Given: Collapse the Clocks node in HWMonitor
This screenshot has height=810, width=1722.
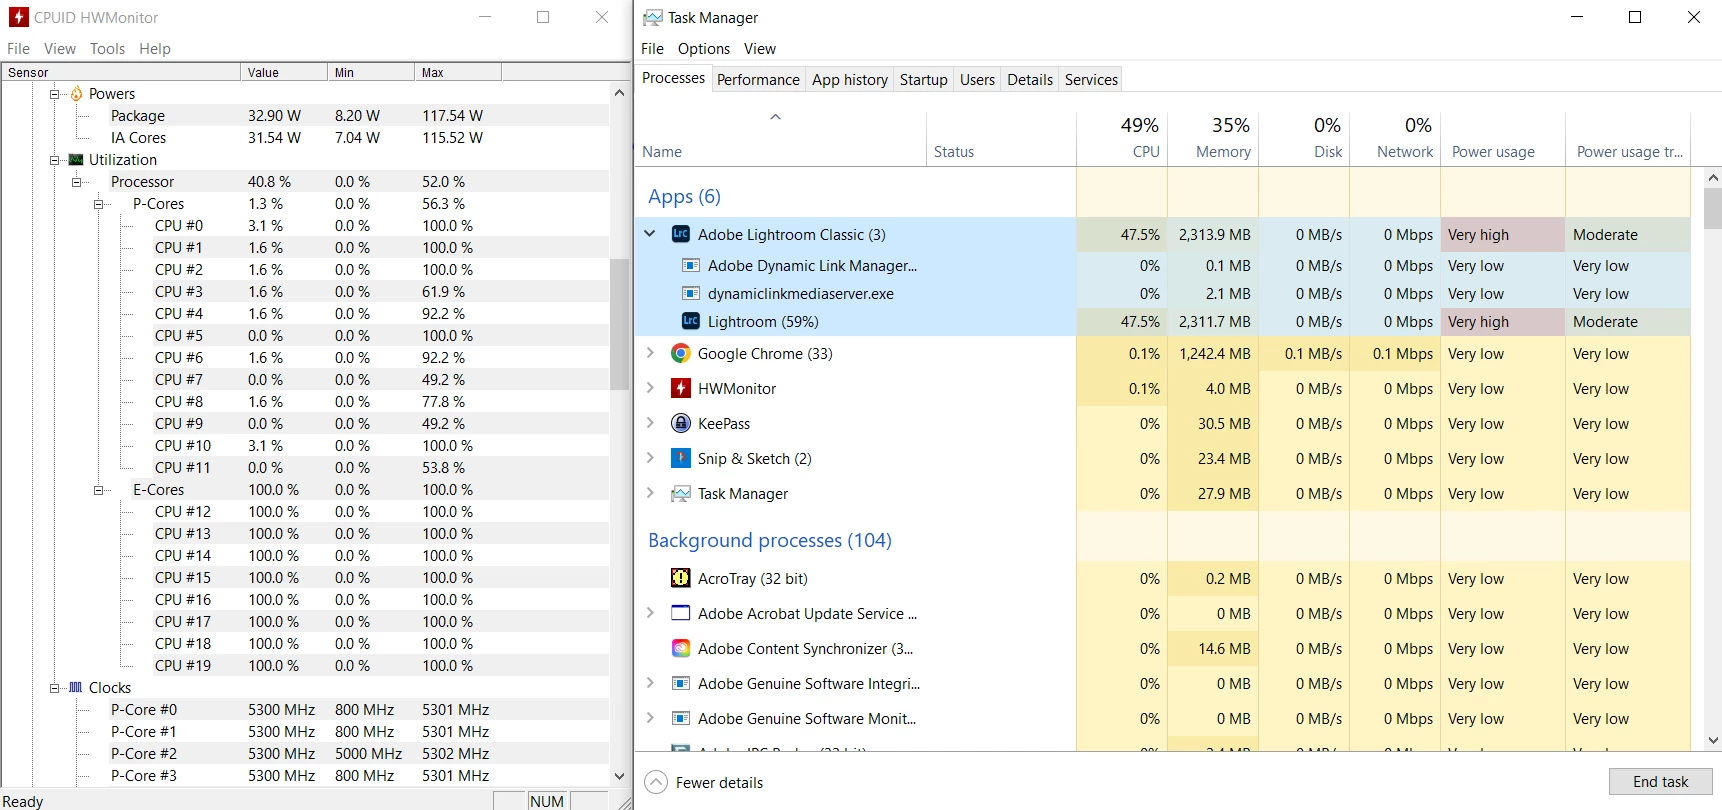Looking at the screenshot, I should click(54, 688).
